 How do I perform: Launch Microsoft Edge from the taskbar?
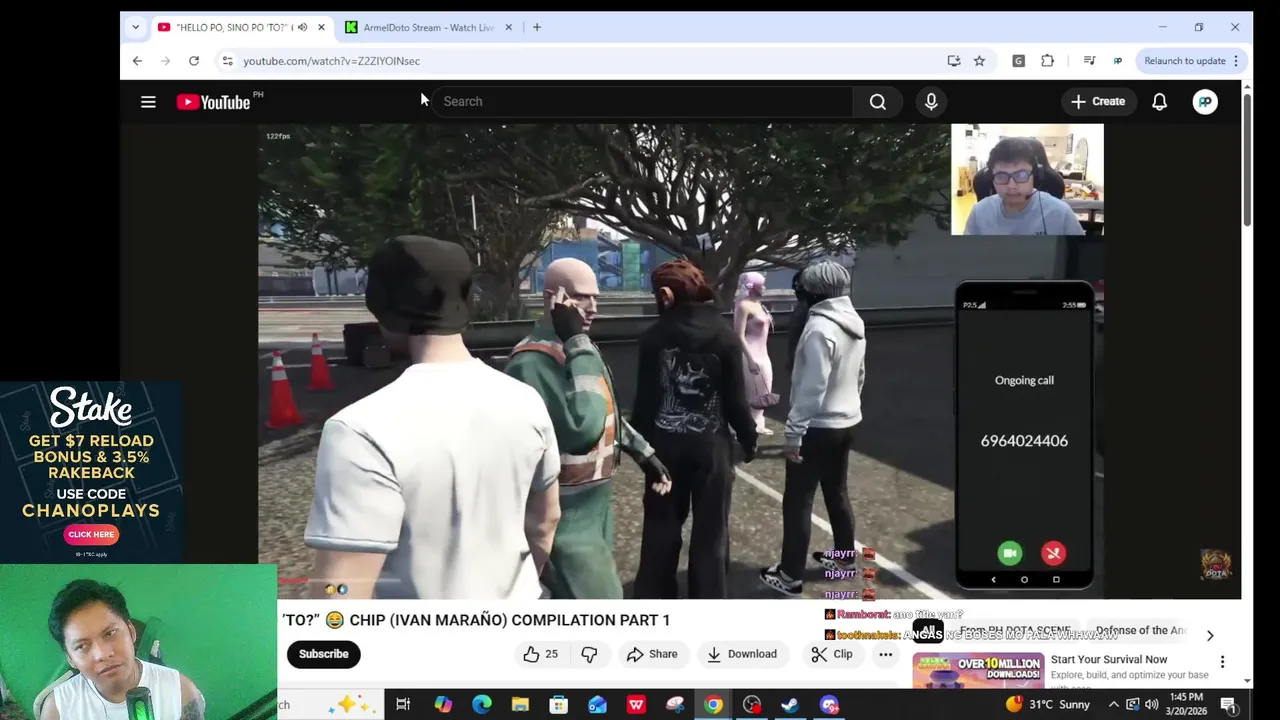pyautogui.click(x=481, y=705)
